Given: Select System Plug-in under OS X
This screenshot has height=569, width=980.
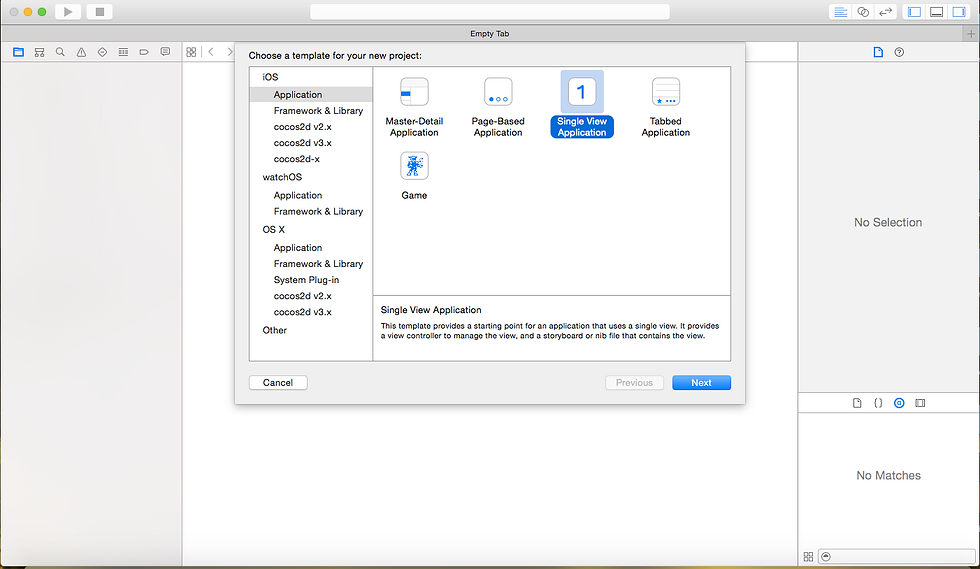Looking at the screenshot, I should [306, 280].
